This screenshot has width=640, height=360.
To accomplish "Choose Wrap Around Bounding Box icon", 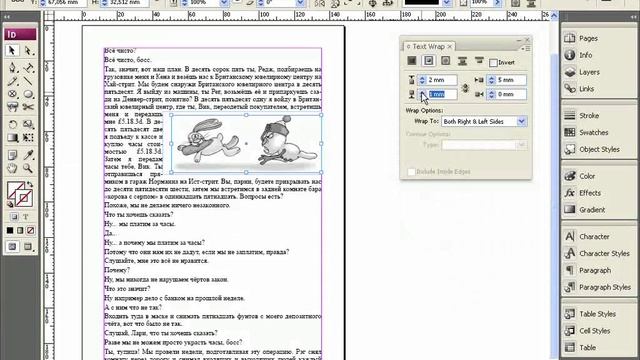I will click(428, 61).
